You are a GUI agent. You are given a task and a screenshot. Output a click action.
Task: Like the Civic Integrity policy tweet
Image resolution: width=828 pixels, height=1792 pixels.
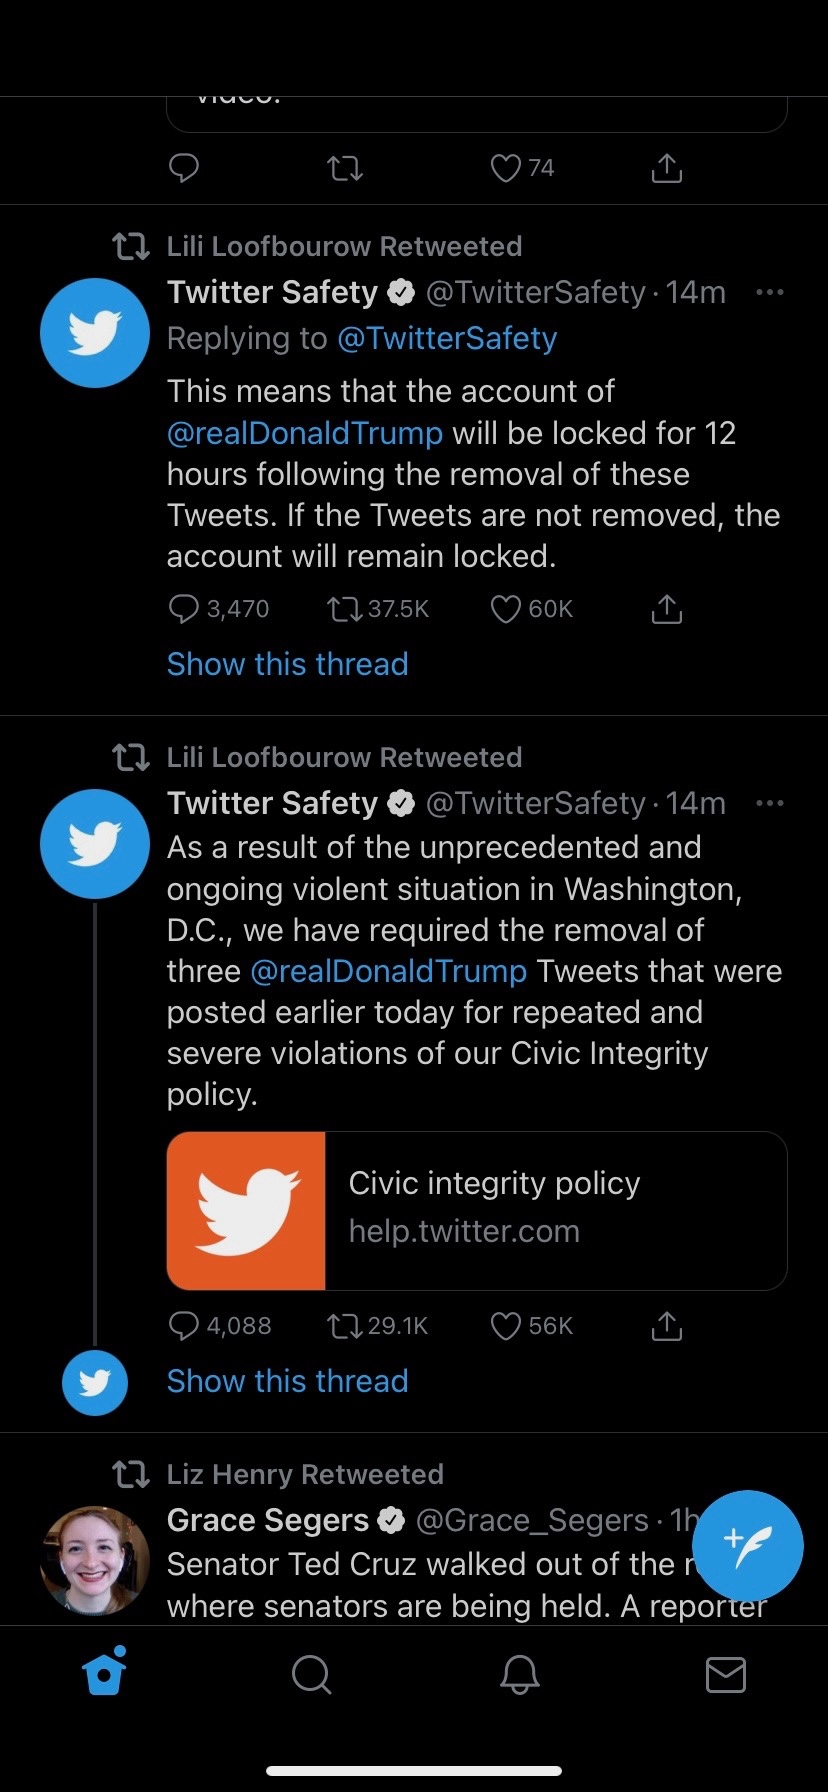[506, 1326]
